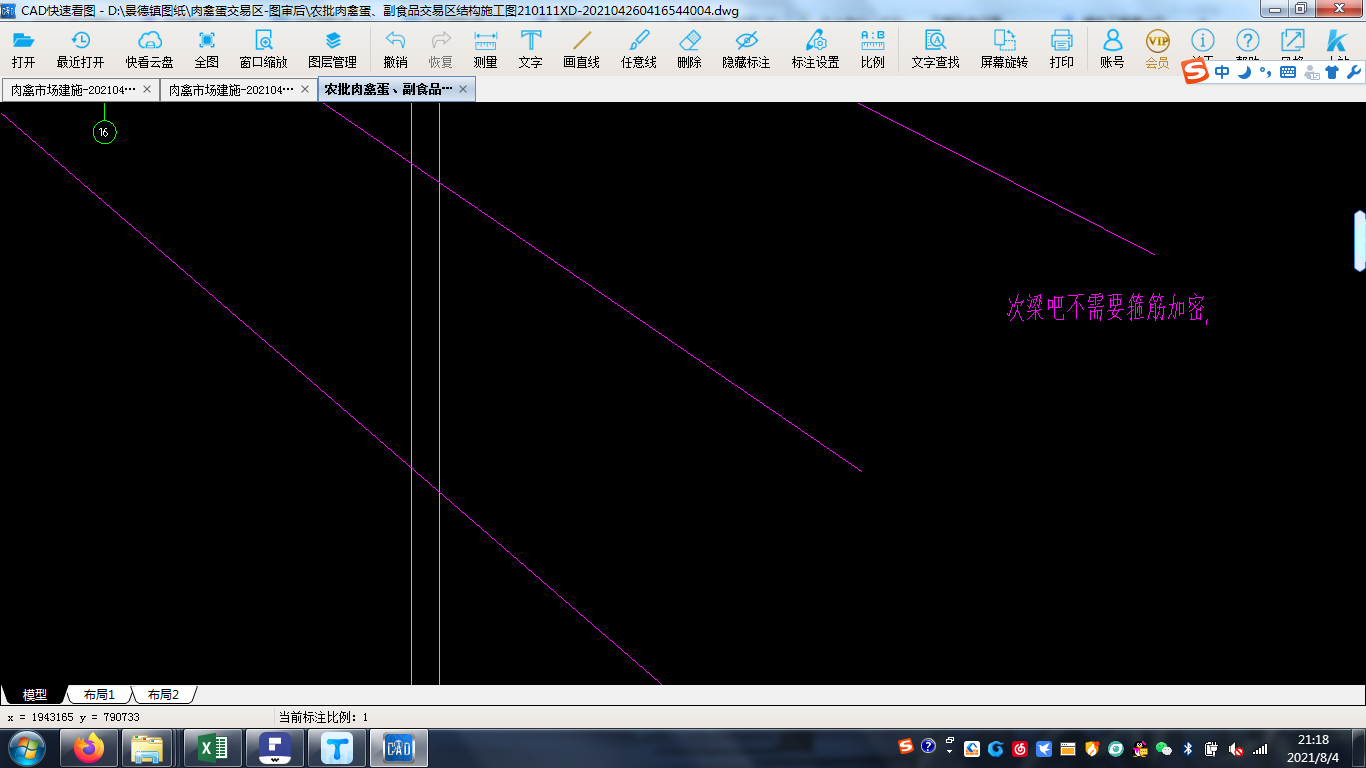The height and width of the screenshot is (768, 1366).
Task: Open 快看云盘 cloud drive
Action: [149, 49]
